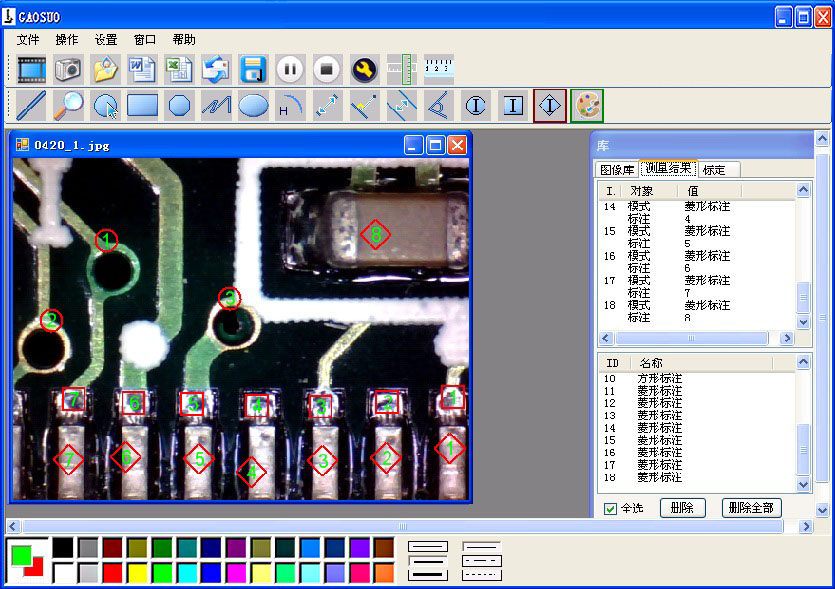
Task: Open settings wrench icon
Action: click(364, 69)
